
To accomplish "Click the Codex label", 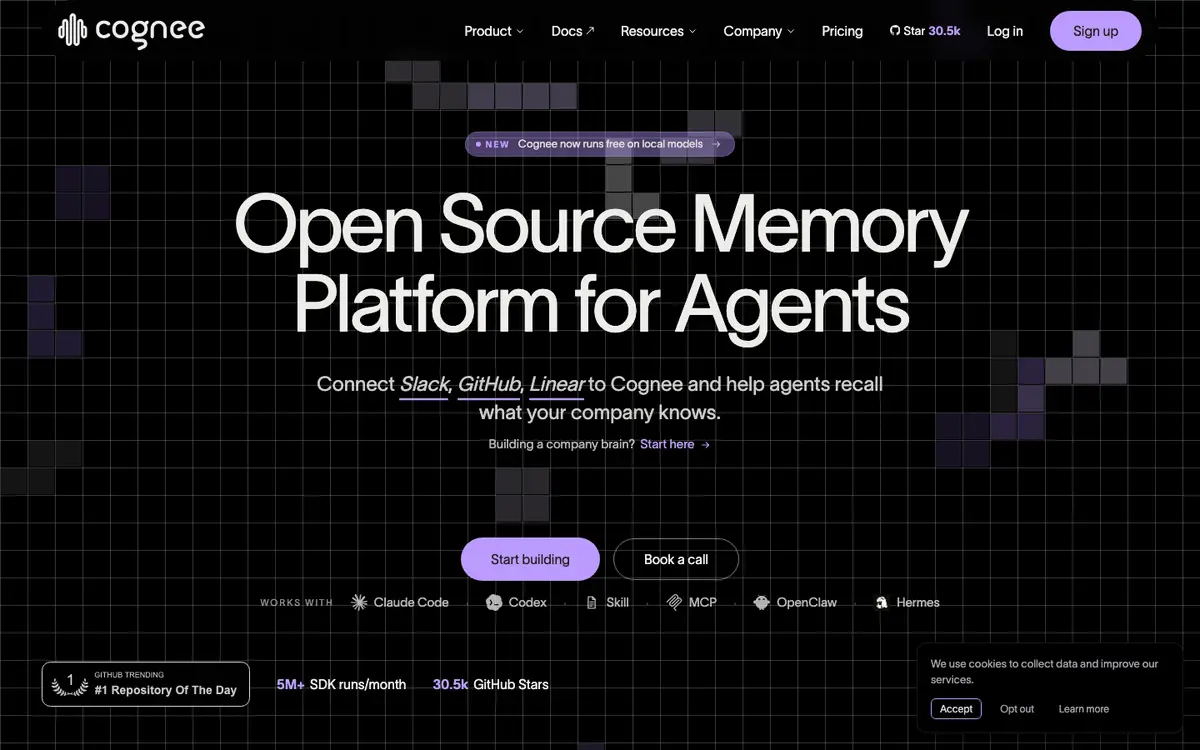I will coord(528,602).
